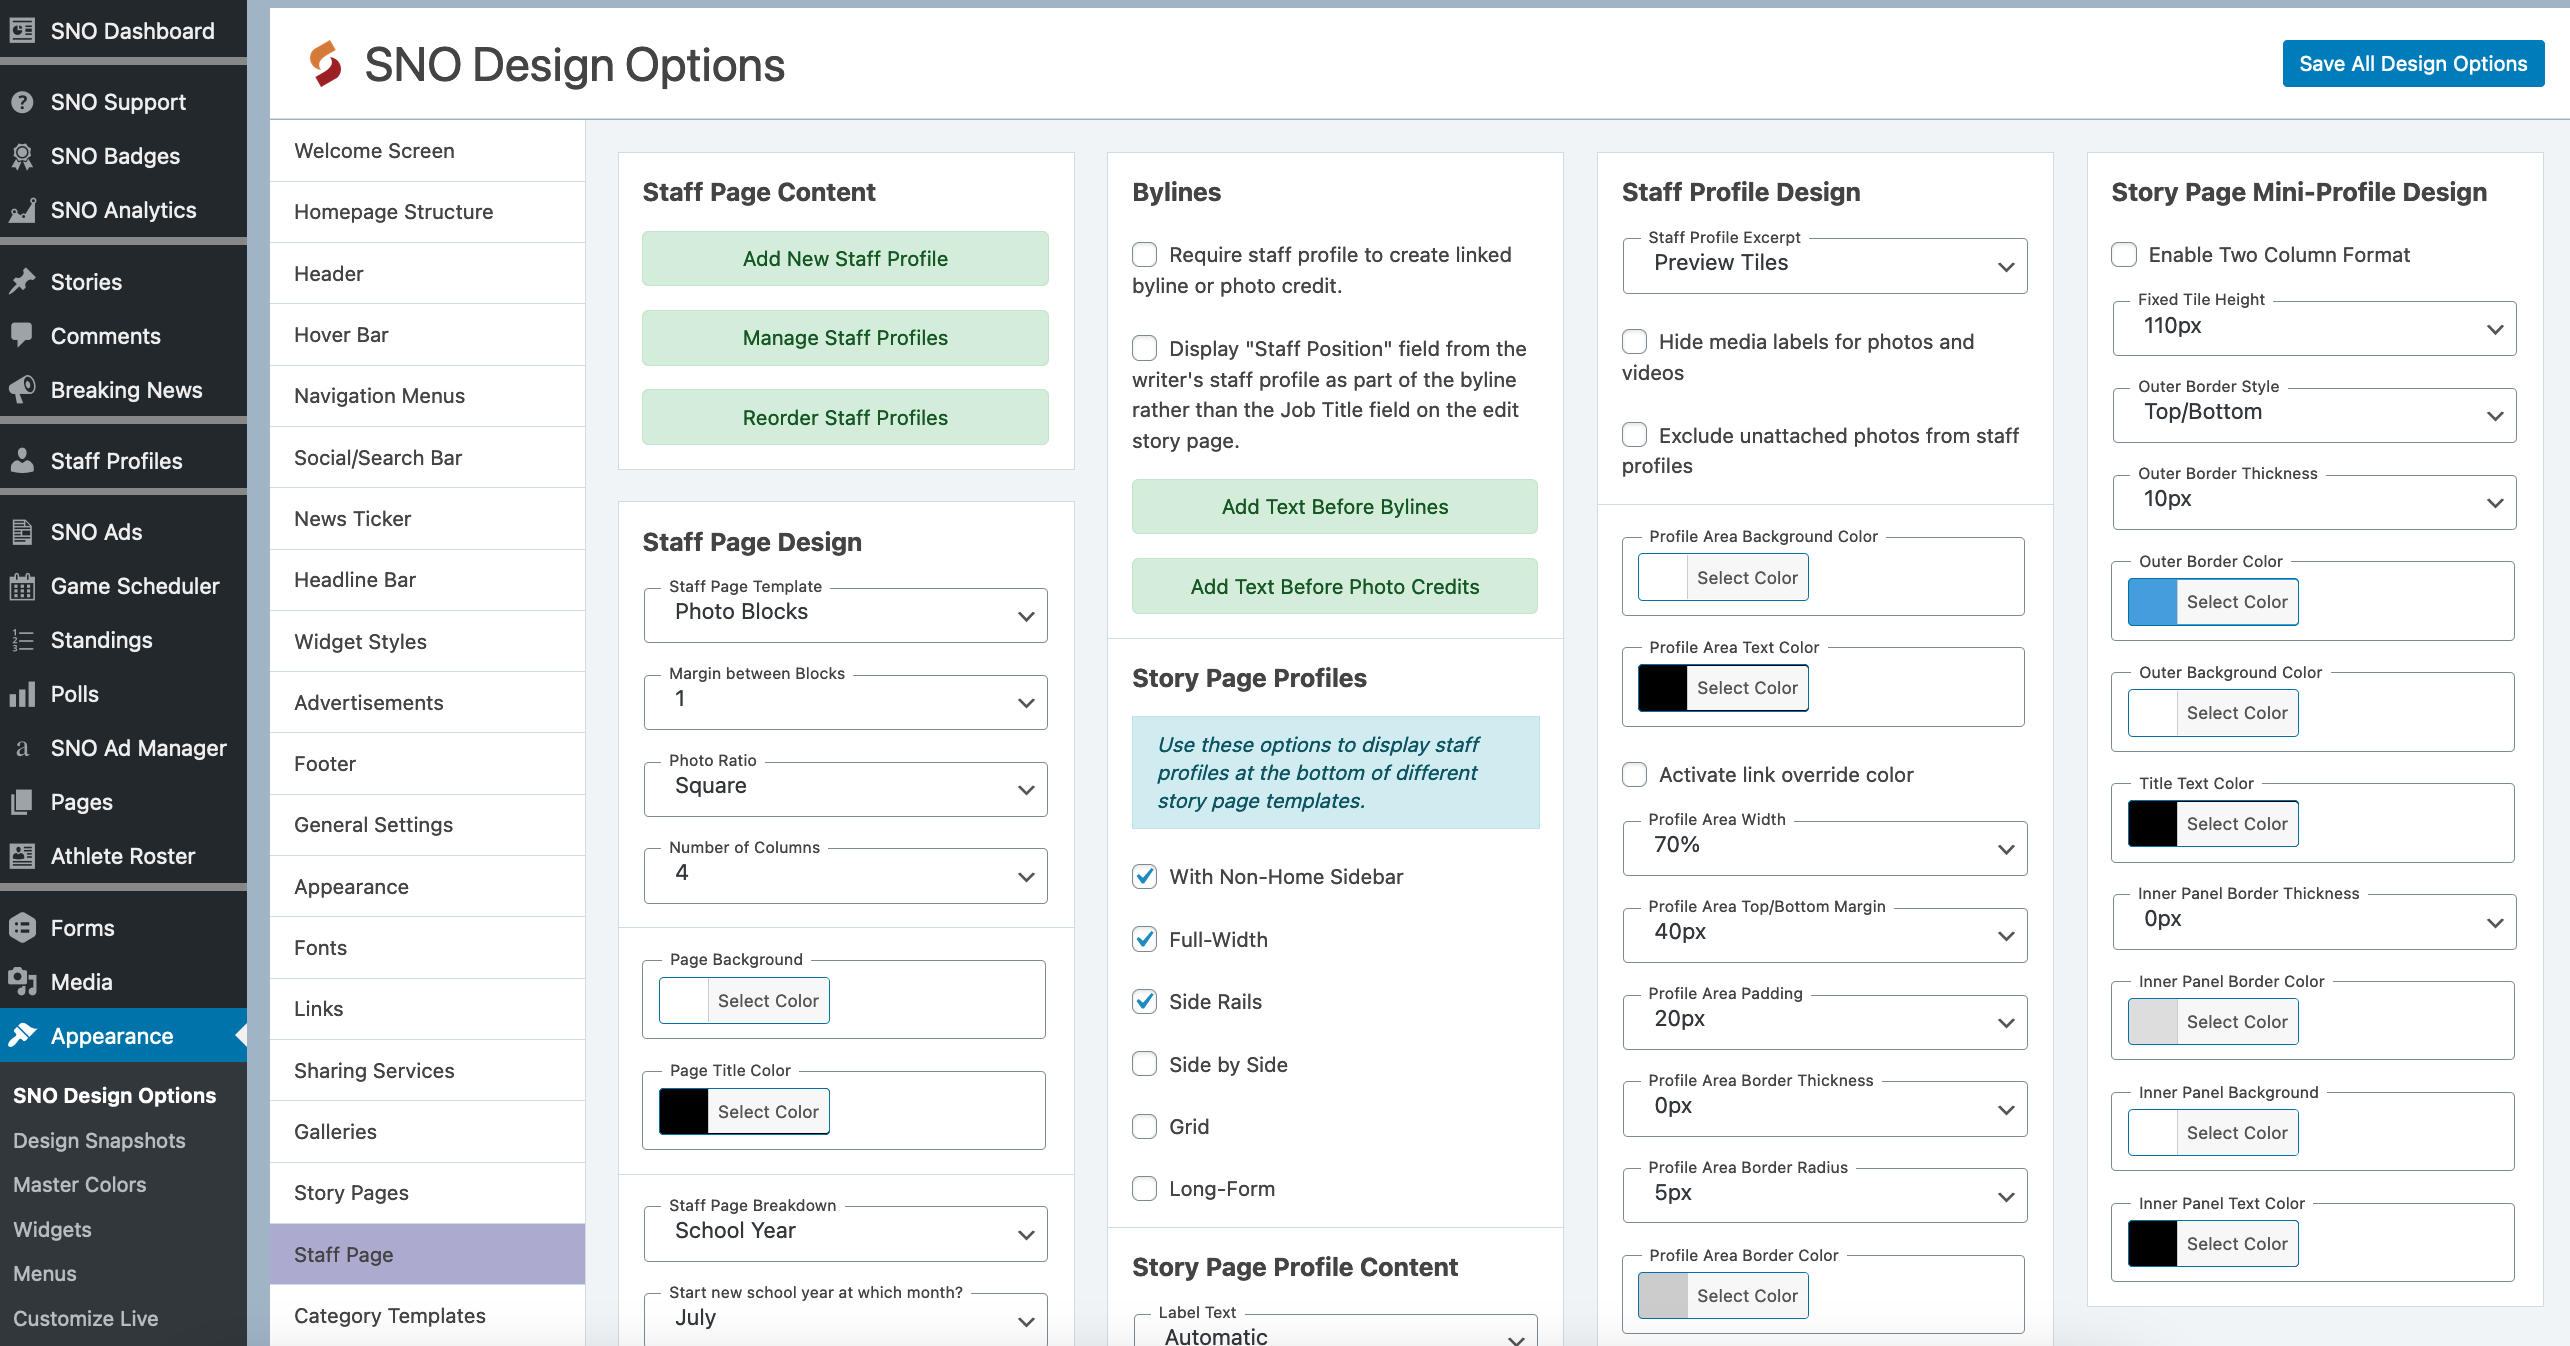Check the Side by Side option

coord(1145,1064)
